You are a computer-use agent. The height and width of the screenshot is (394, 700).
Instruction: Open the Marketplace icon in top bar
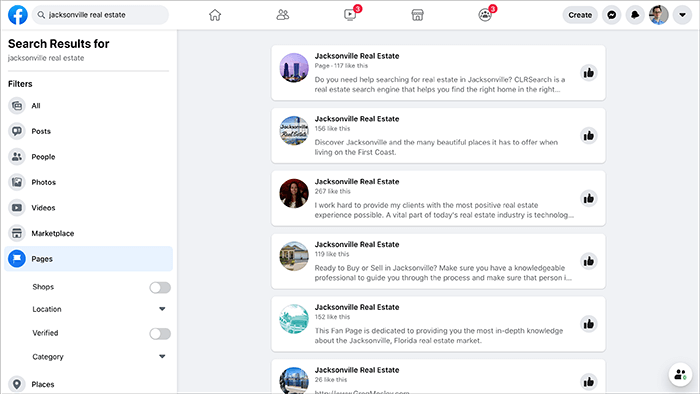point(417,15)
